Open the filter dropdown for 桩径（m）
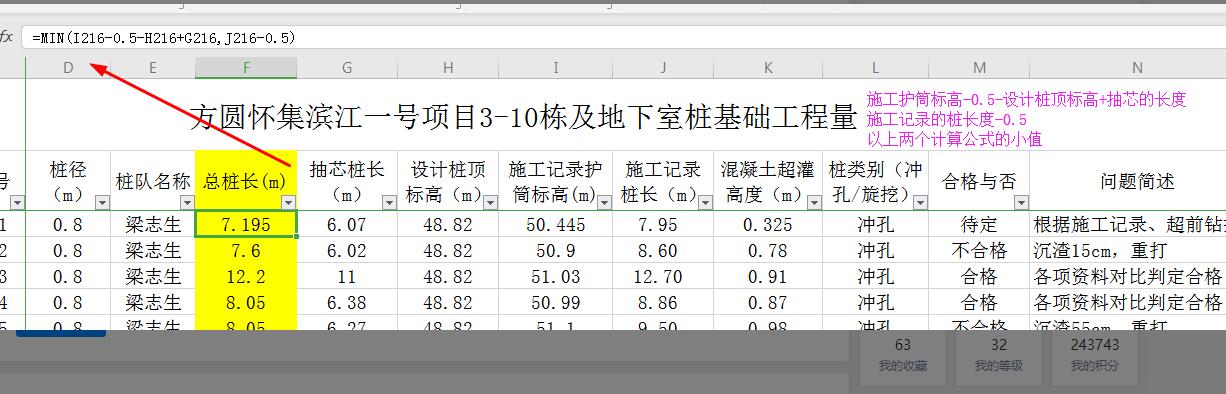Image resolution: width=1226 pixels, height=394 pixels. tap(102, 202)
